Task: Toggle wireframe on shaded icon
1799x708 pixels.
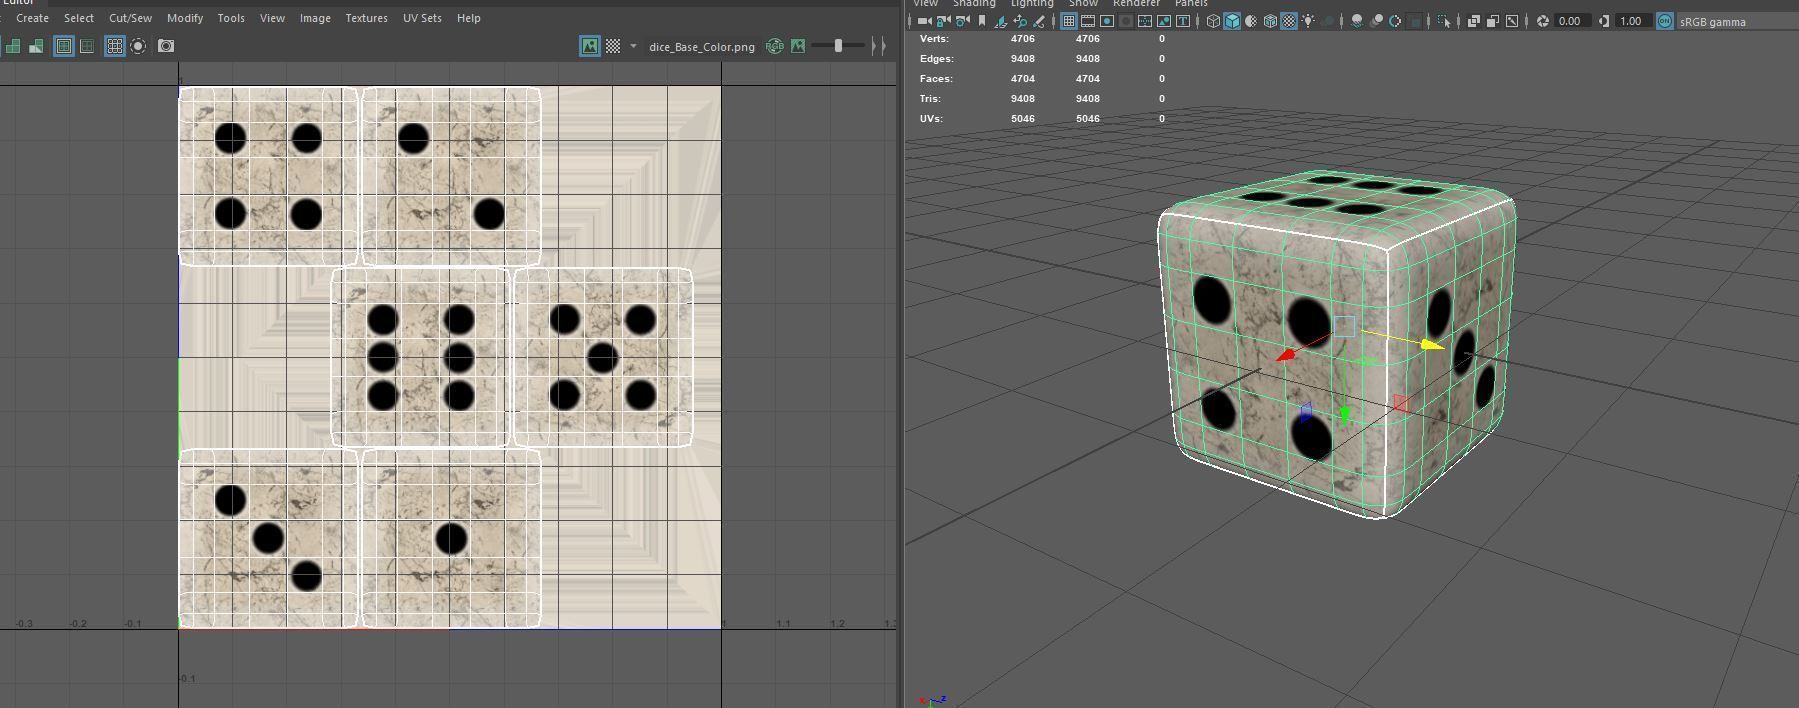Action: tap(1270, 21)
